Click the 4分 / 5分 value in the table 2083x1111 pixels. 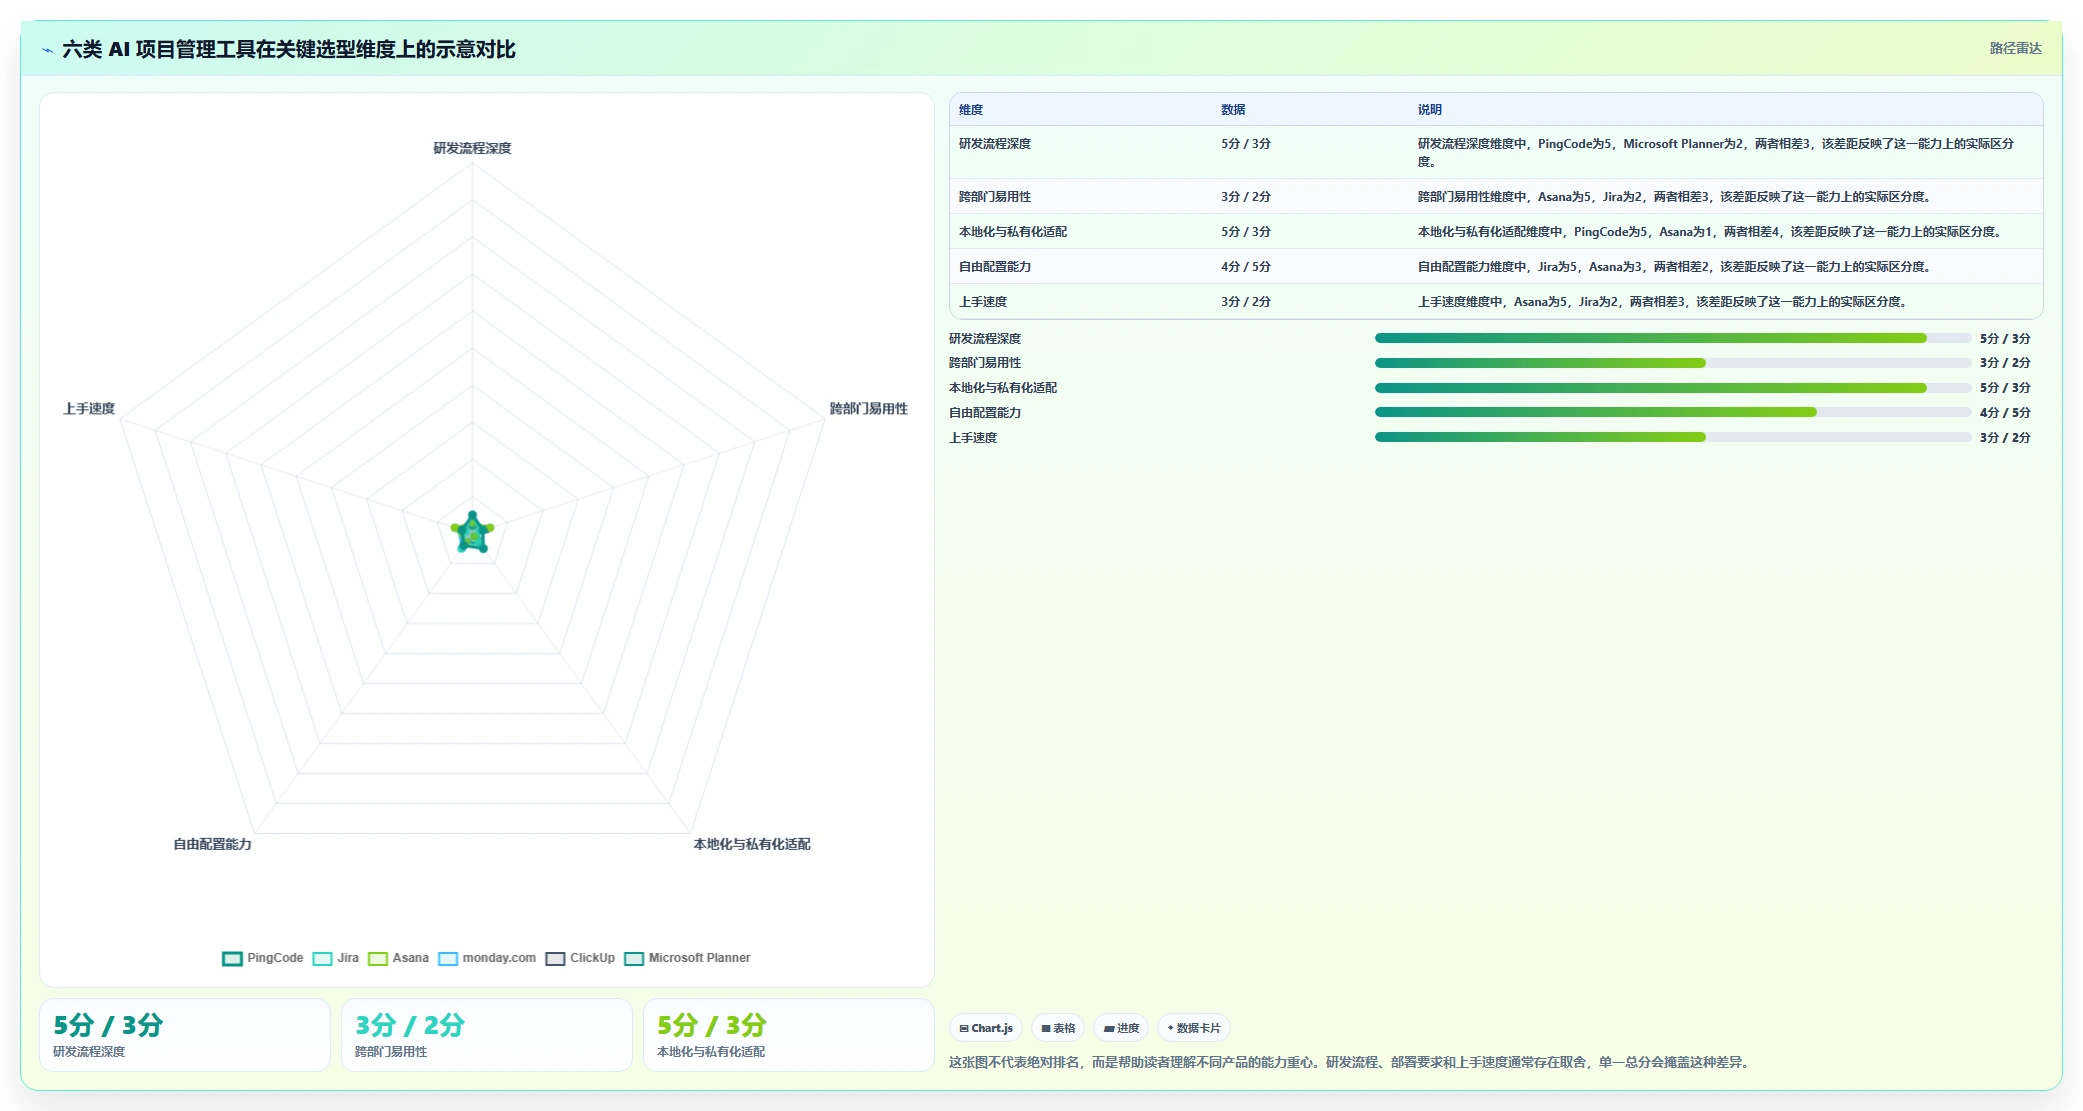pos(1246,267)
